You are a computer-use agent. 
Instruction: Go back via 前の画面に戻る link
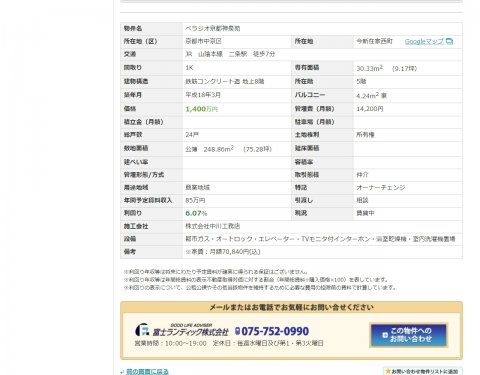[147, 371]
